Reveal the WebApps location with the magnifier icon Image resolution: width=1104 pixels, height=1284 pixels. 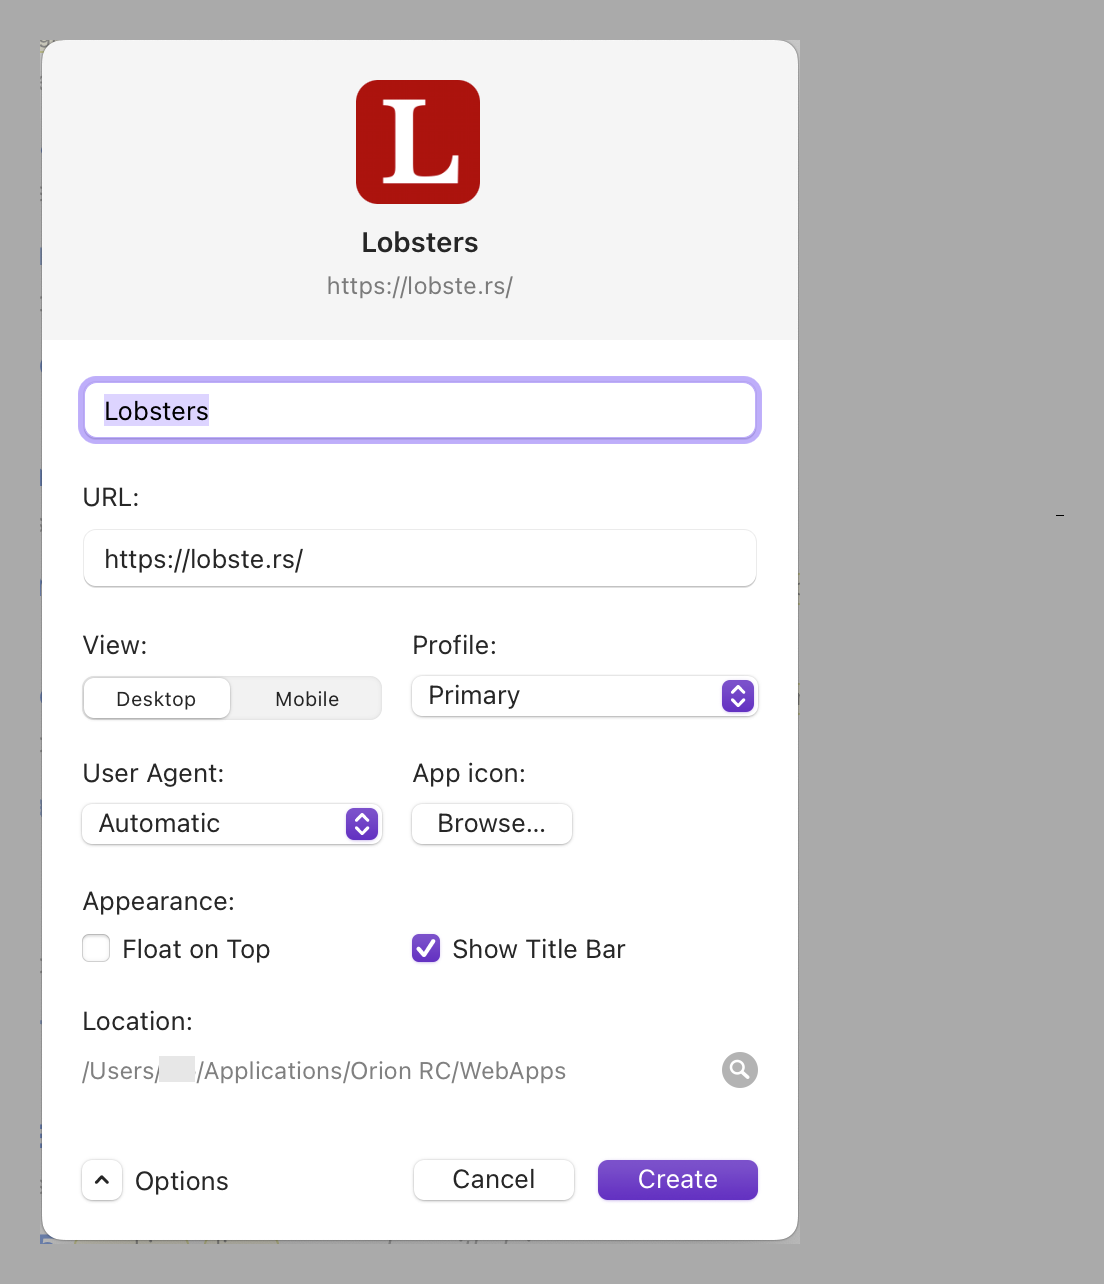tap(739, 1070)
